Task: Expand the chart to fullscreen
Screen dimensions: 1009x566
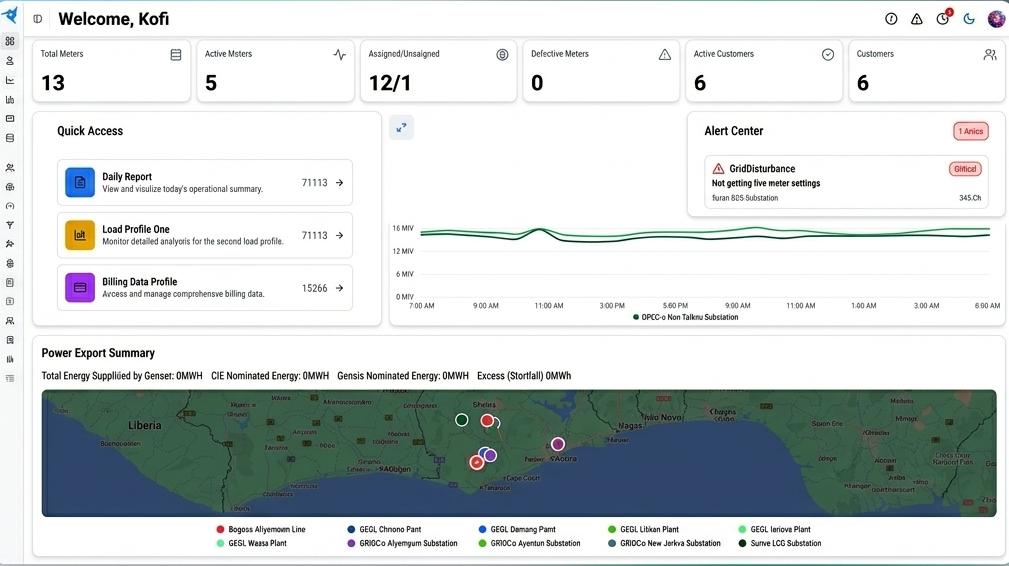Action: (401, 127)
